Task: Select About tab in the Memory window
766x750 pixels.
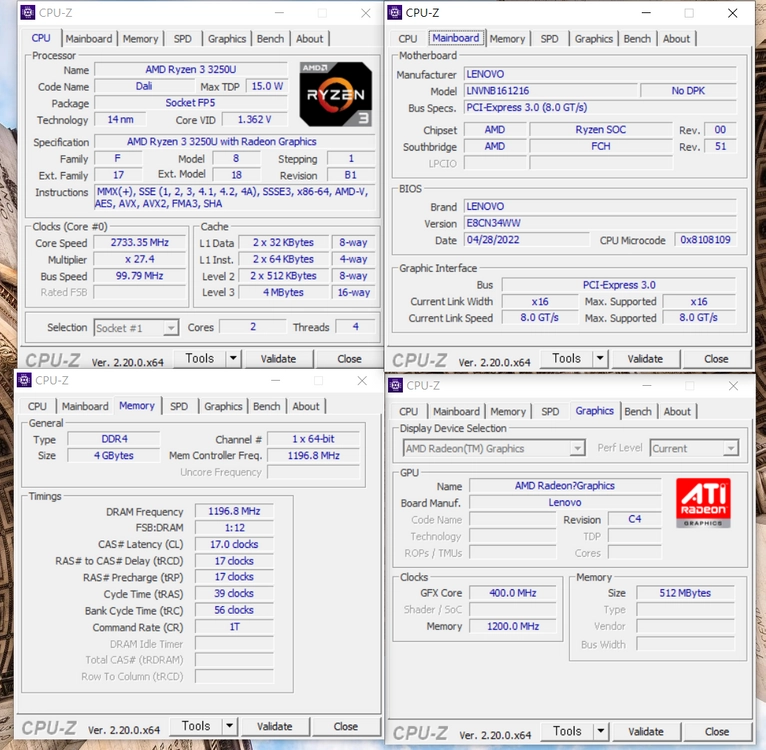Action: (x=306, y=406)
